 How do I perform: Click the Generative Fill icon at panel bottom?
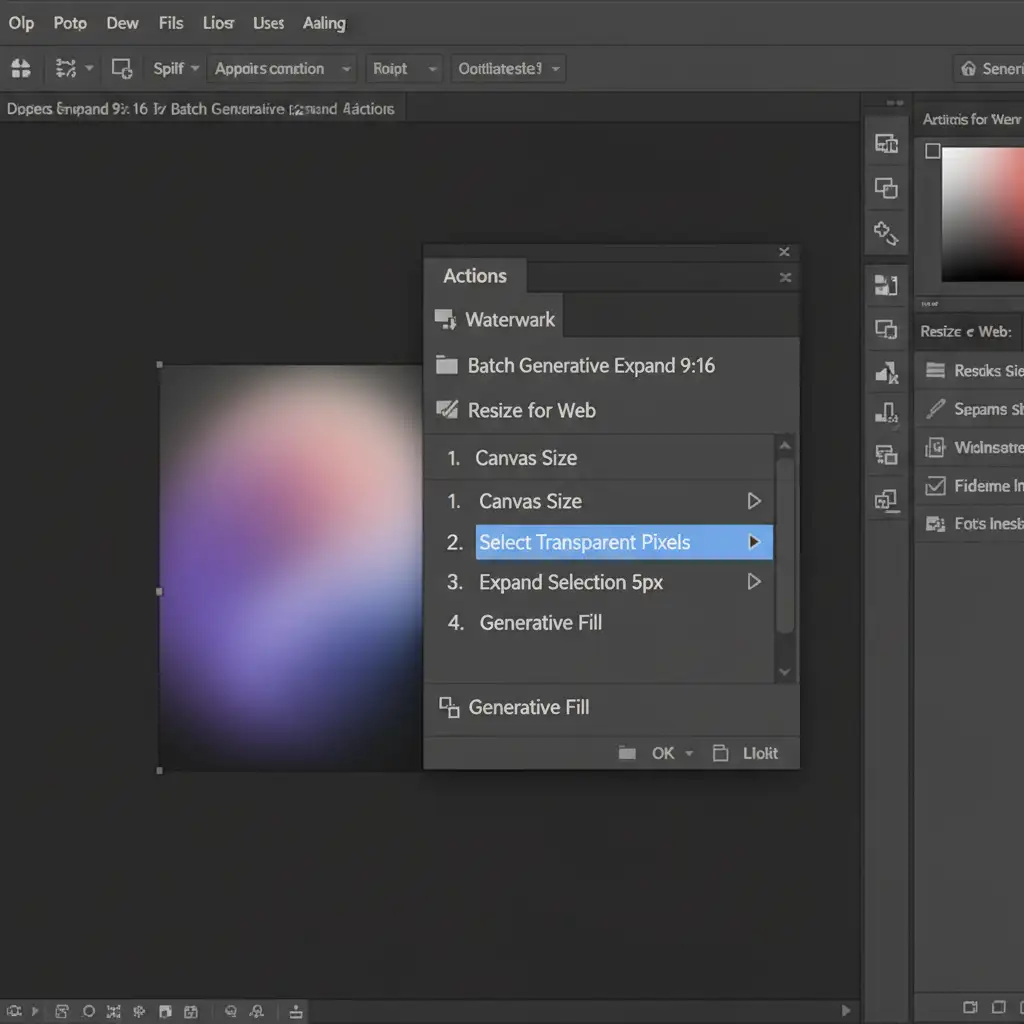[449, 708]
